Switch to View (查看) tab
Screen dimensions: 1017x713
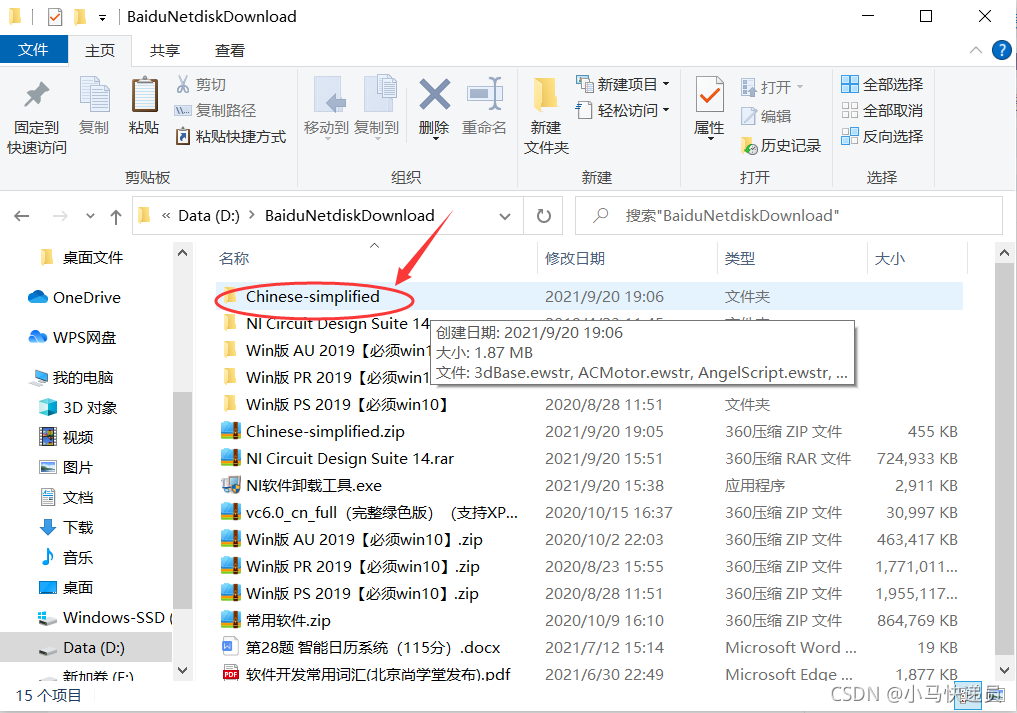point(230,51)
